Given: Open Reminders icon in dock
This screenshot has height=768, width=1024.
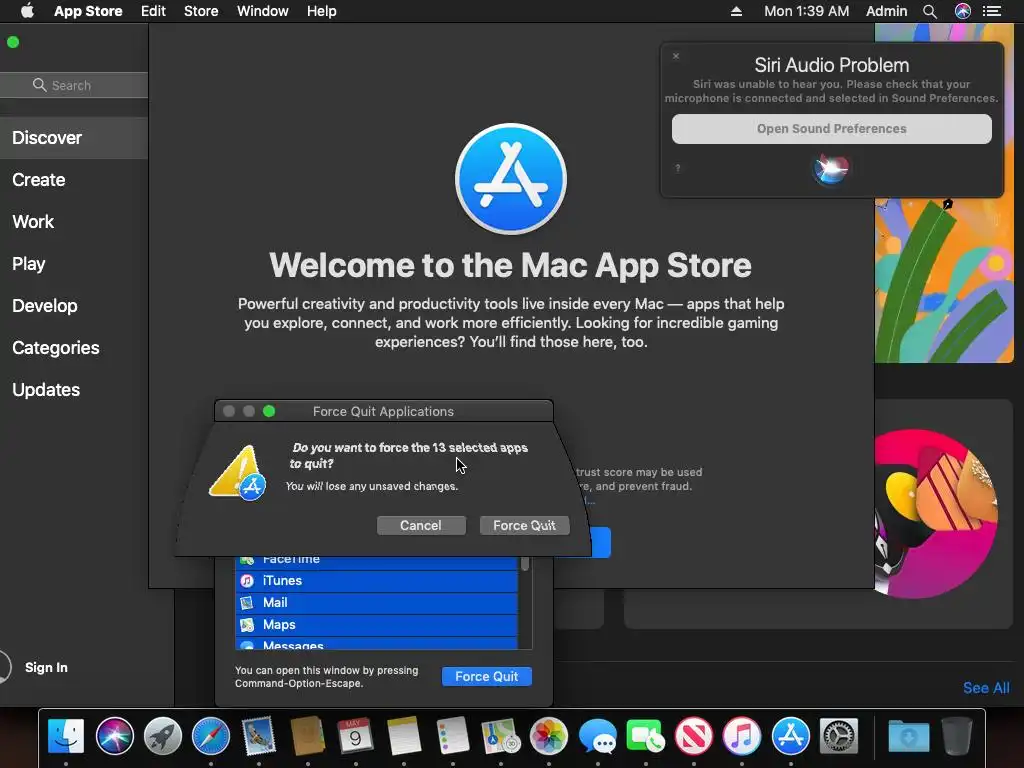Looking at the screenshot, I should 452,736.
